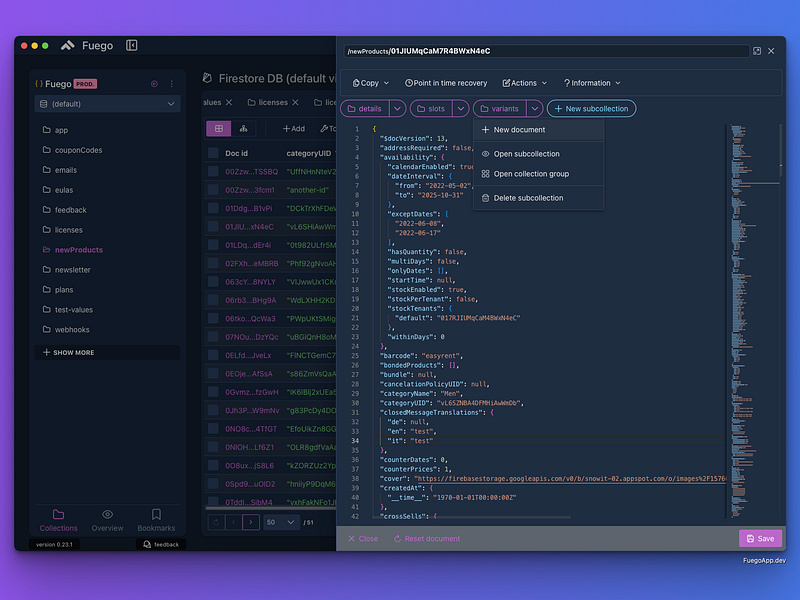Open the firebasestorage cover URL link

[570, 479]
